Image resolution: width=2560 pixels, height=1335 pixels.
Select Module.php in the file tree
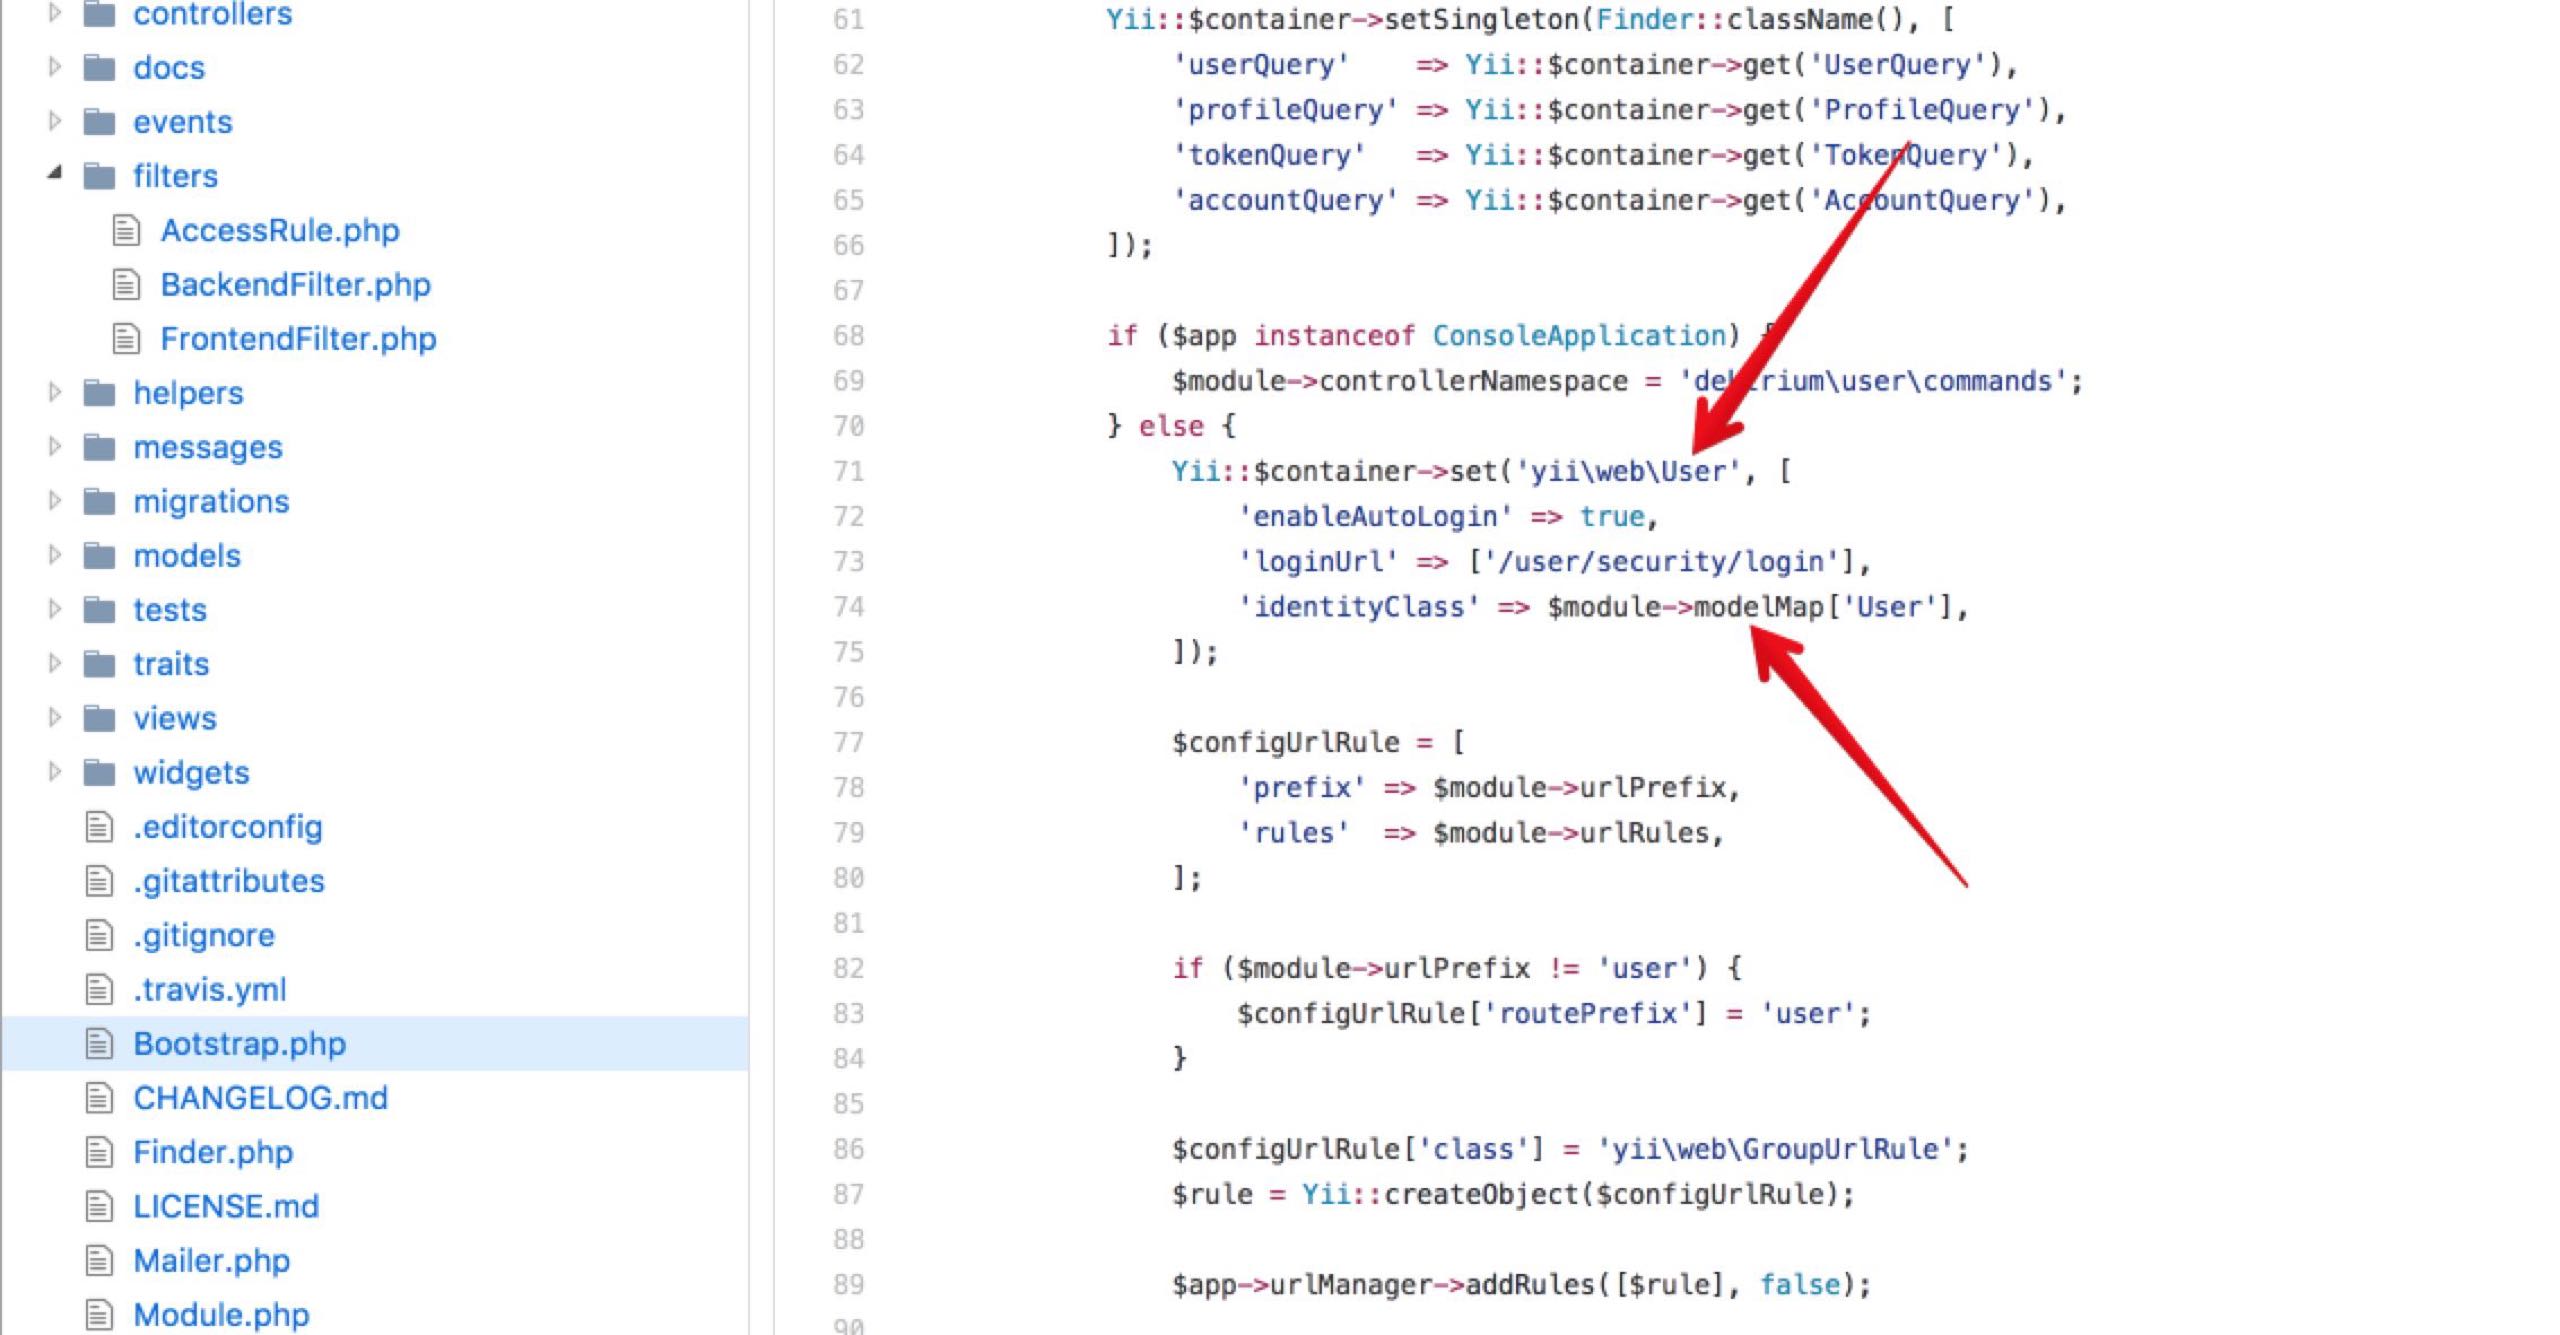pos(221,1315)
